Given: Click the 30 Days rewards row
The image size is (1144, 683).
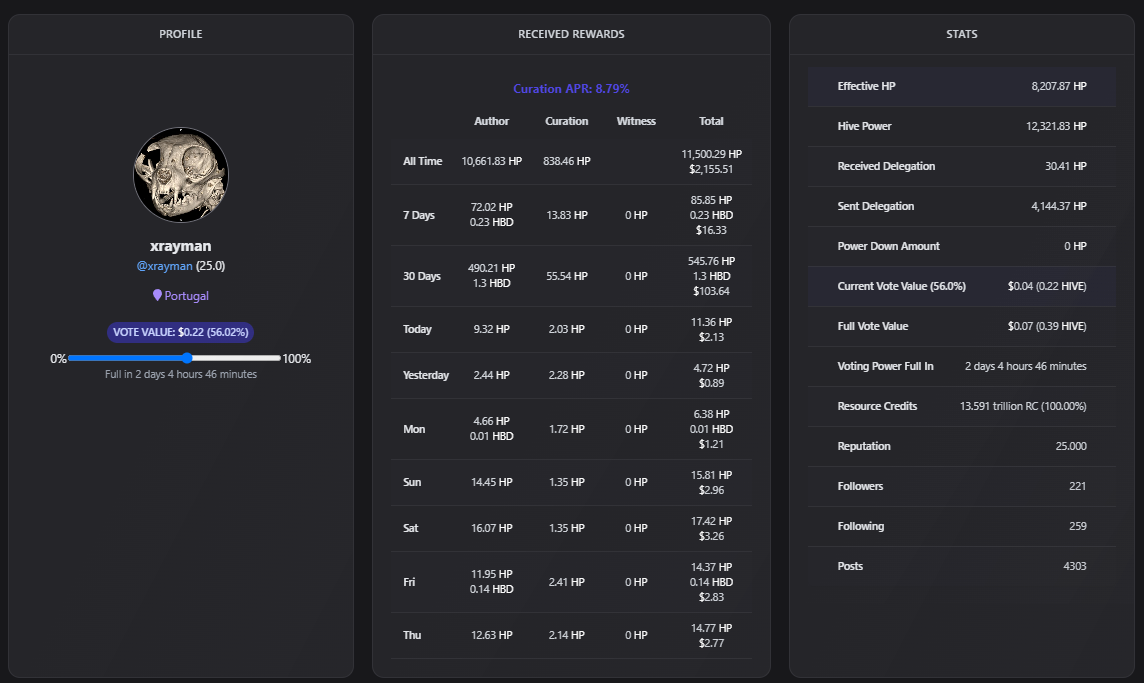Looking at the screenshot, I should tap(571, 276).
